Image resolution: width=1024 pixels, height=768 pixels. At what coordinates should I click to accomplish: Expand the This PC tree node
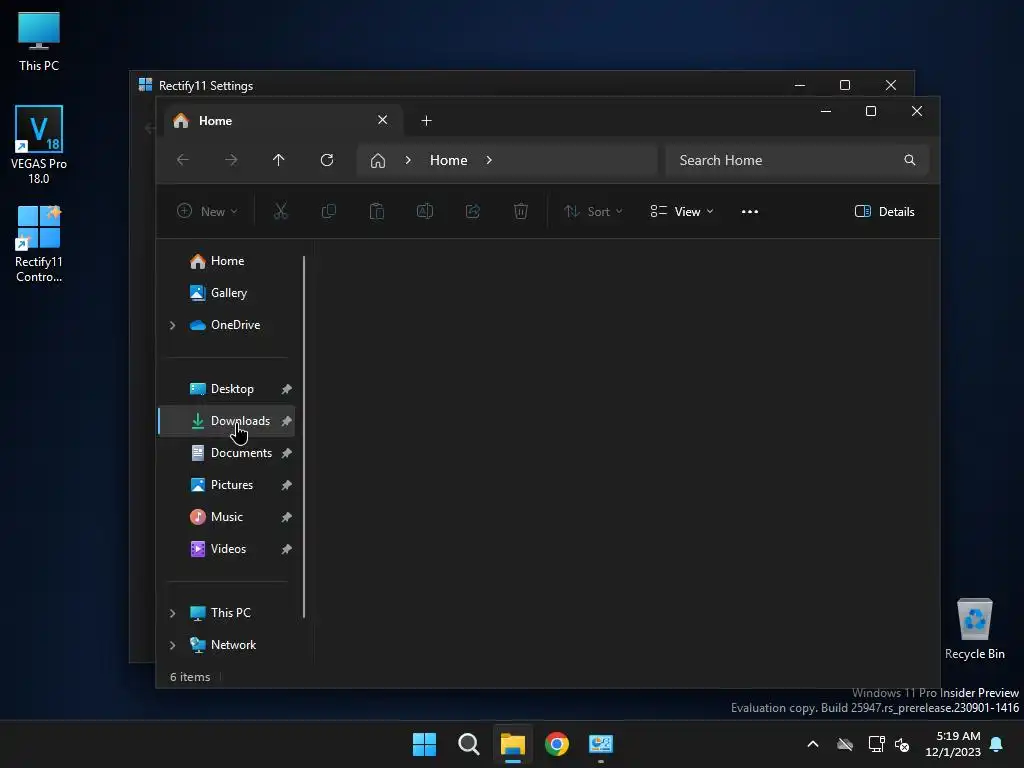click(172, 613)
